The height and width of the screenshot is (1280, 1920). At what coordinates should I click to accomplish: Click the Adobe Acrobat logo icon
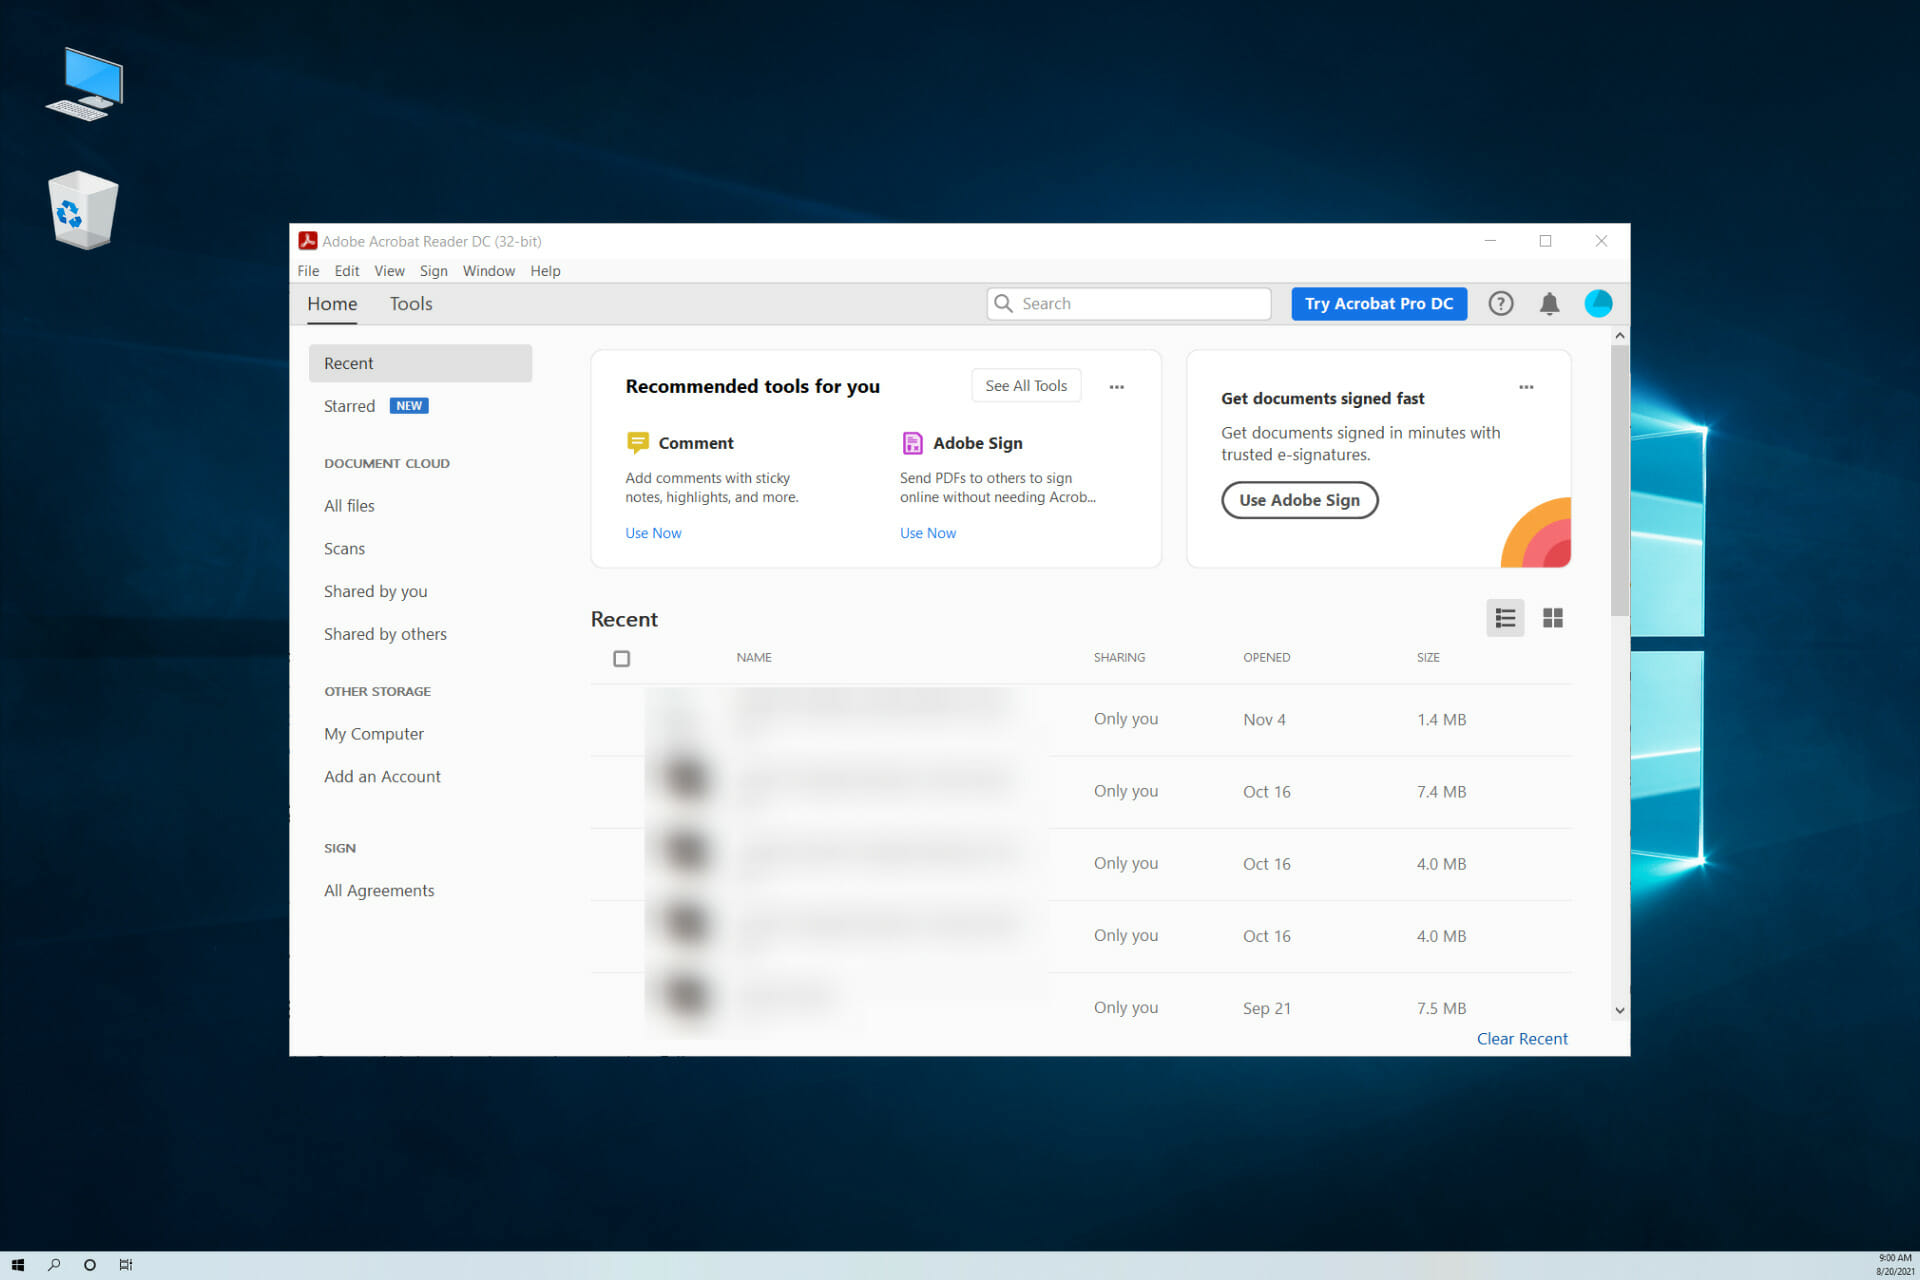310,240
